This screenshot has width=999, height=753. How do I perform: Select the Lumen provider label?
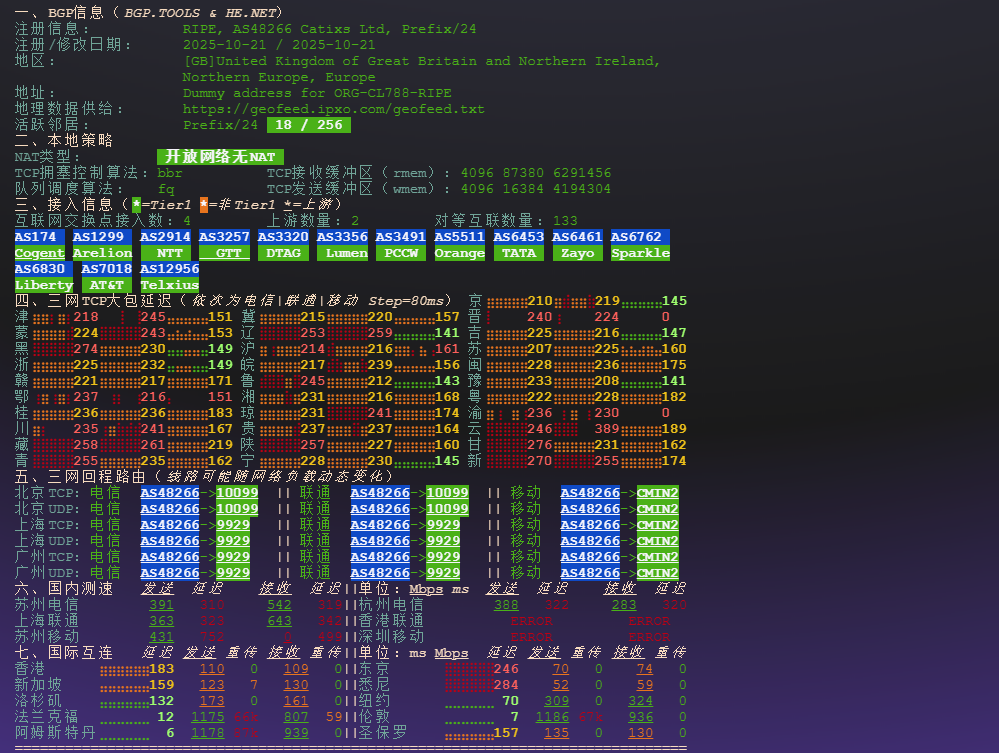coord(342,253)
